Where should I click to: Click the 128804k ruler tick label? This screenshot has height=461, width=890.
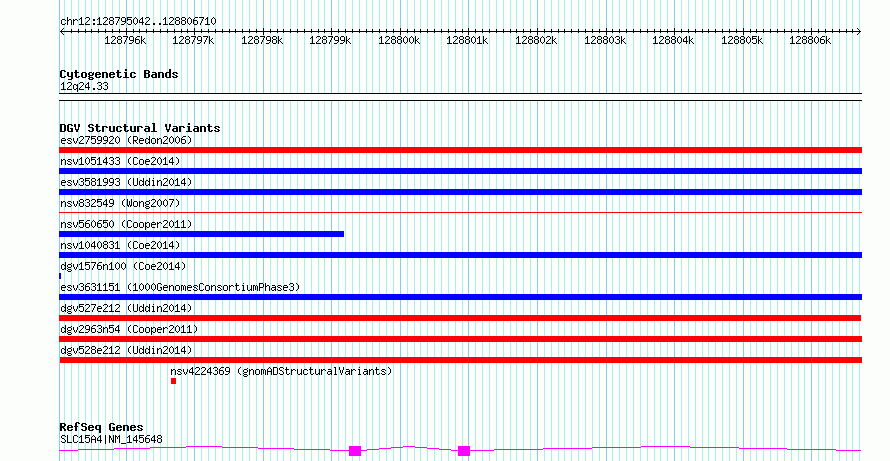(673, 41)
